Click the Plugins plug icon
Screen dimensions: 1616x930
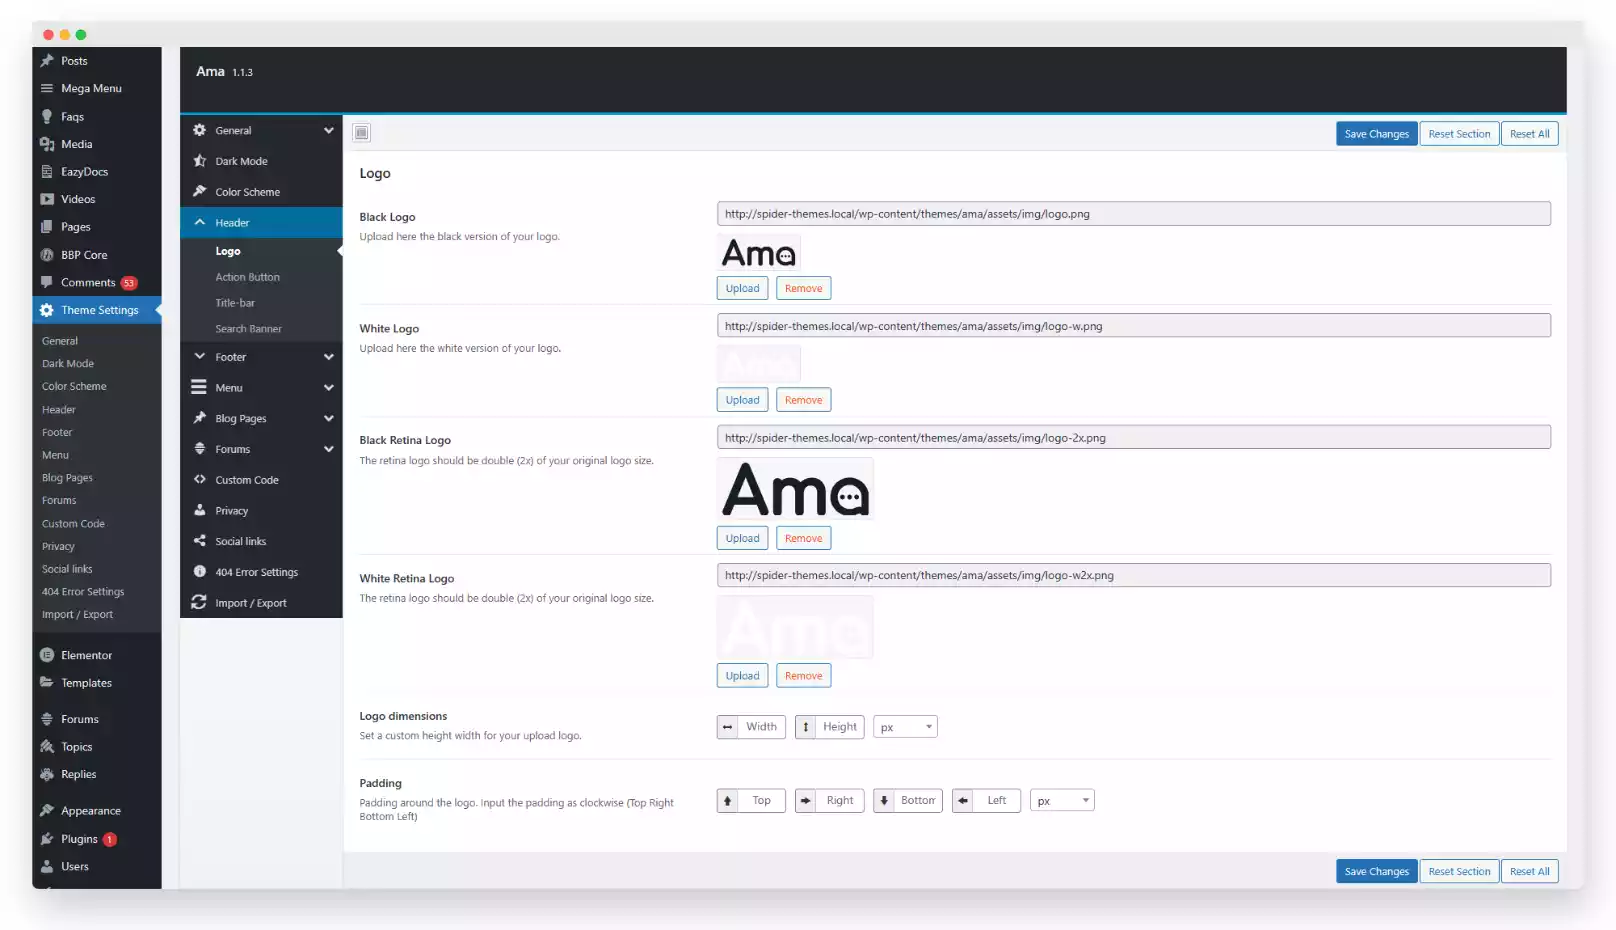46,839
